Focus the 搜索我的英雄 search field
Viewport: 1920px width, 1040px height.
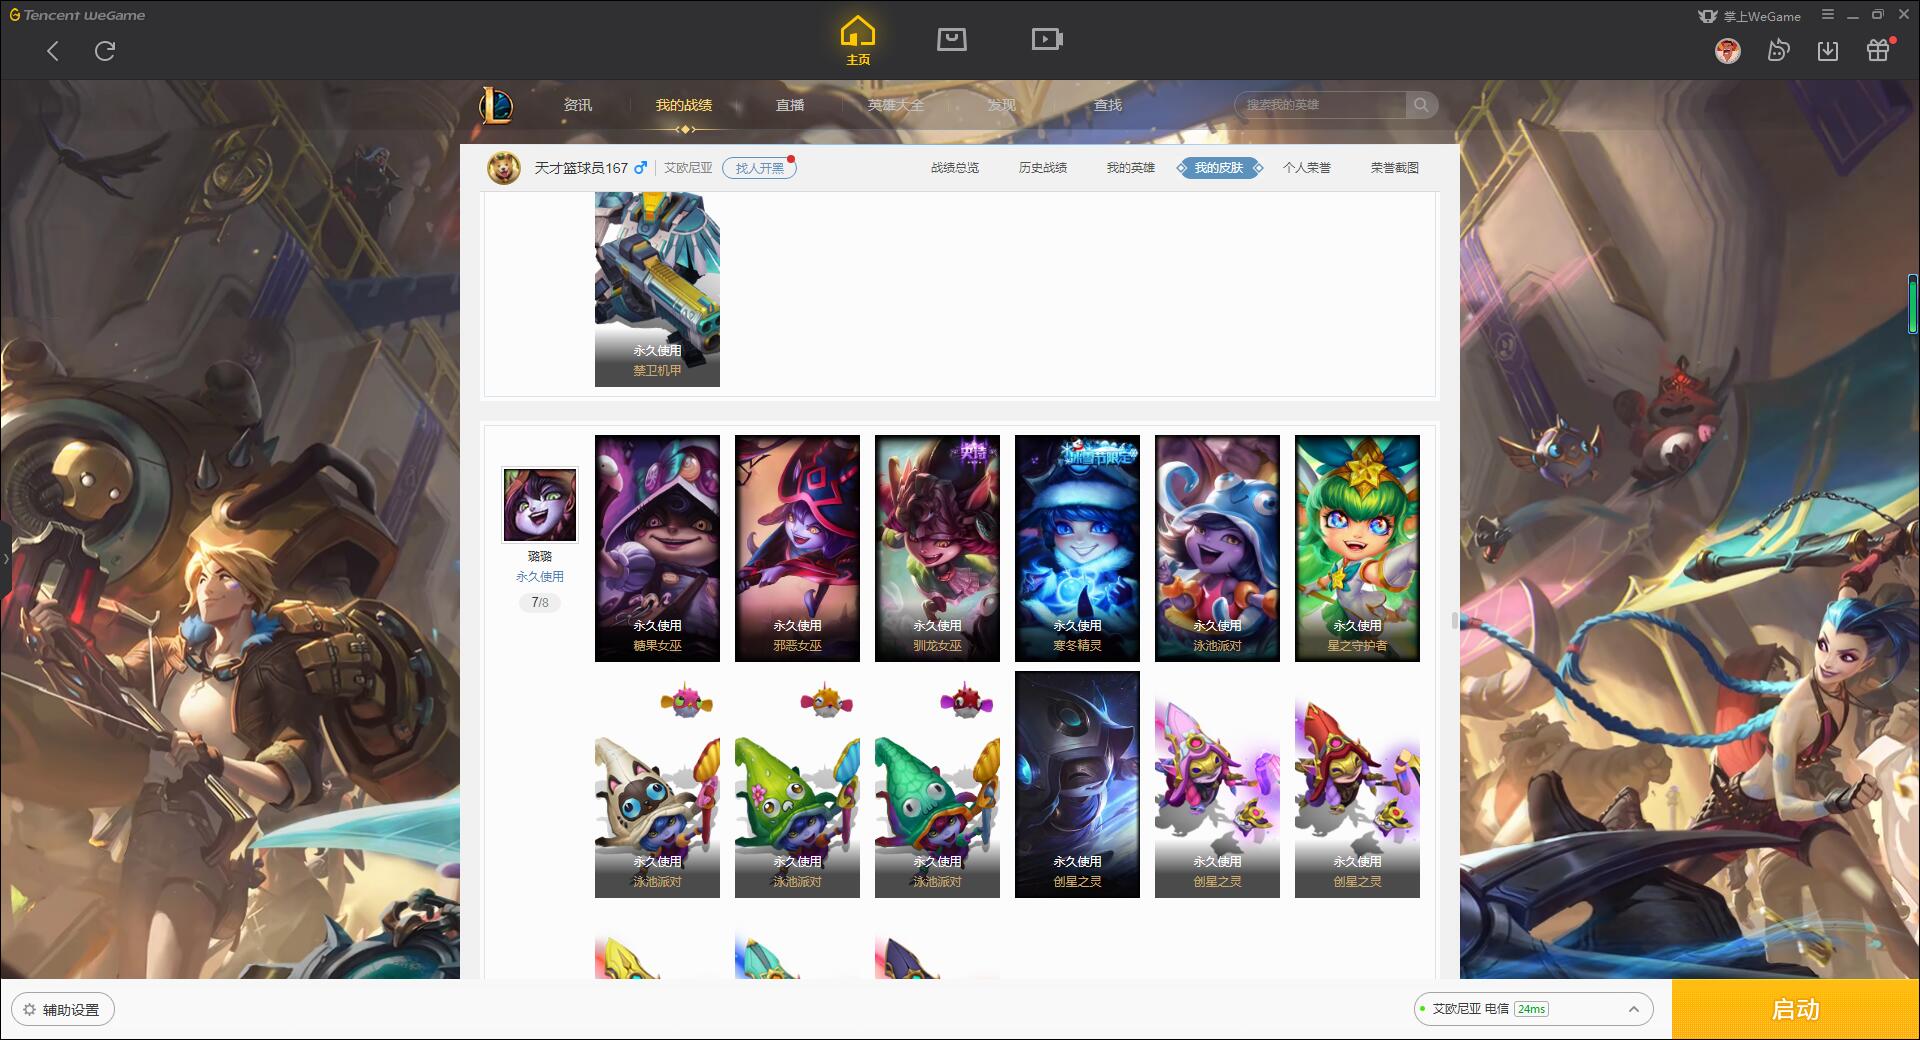pyautogui.click(x=1320, y=105)
